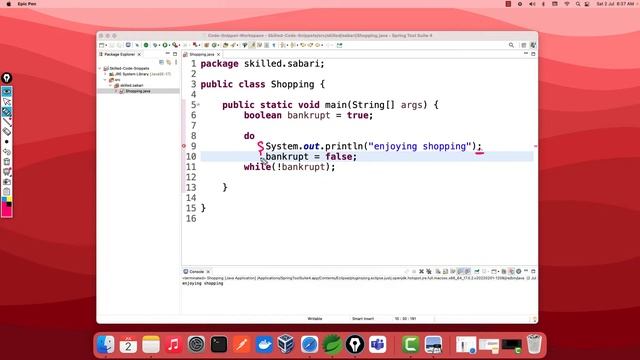This screenshot has width=640, height=360.
Task: Collapse the src folder node
Action: (x=106, y=80)
